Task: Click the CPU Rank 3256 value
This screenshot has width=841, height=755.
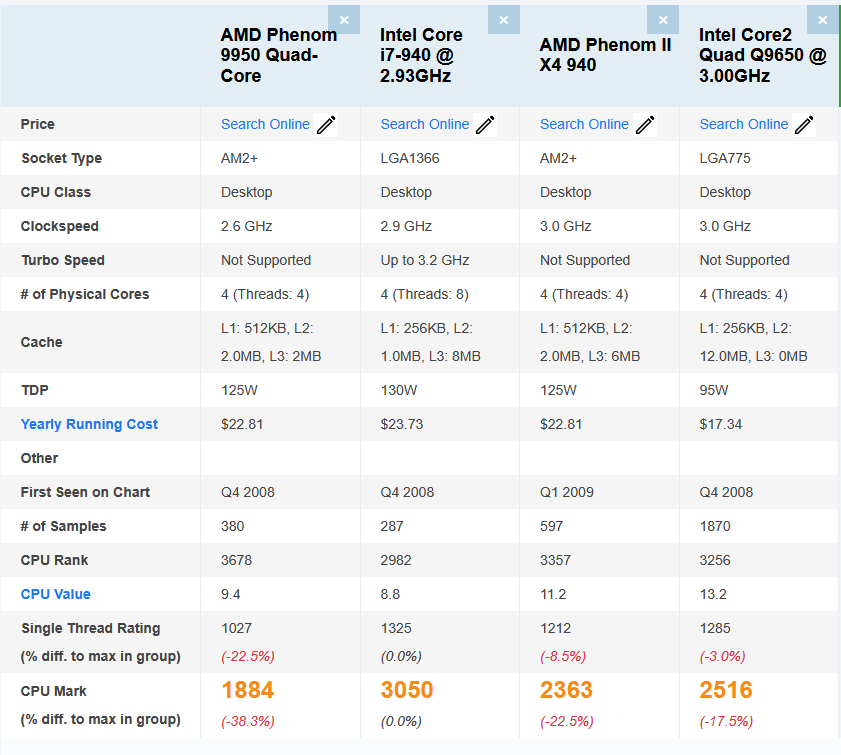Action: click(x=715, y=560)
